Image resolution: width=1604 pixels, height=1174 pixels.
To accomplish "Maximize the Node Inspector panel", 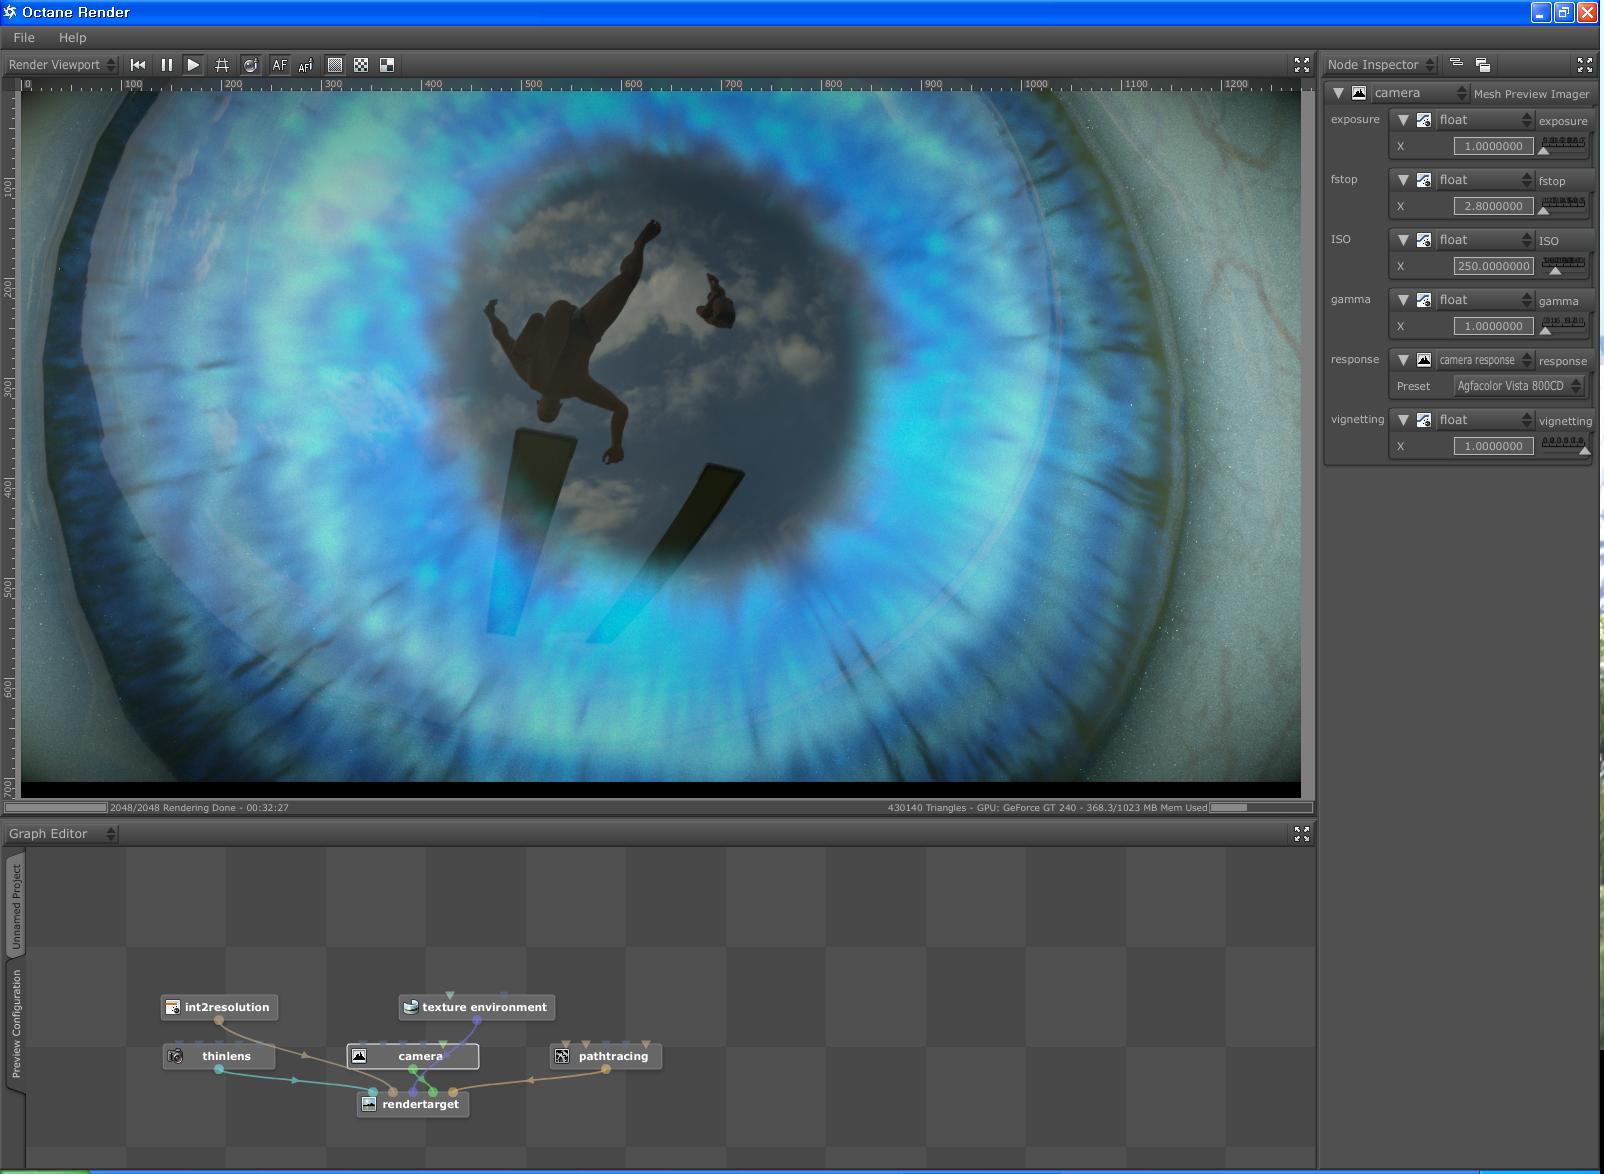I will coord(1585,65).
